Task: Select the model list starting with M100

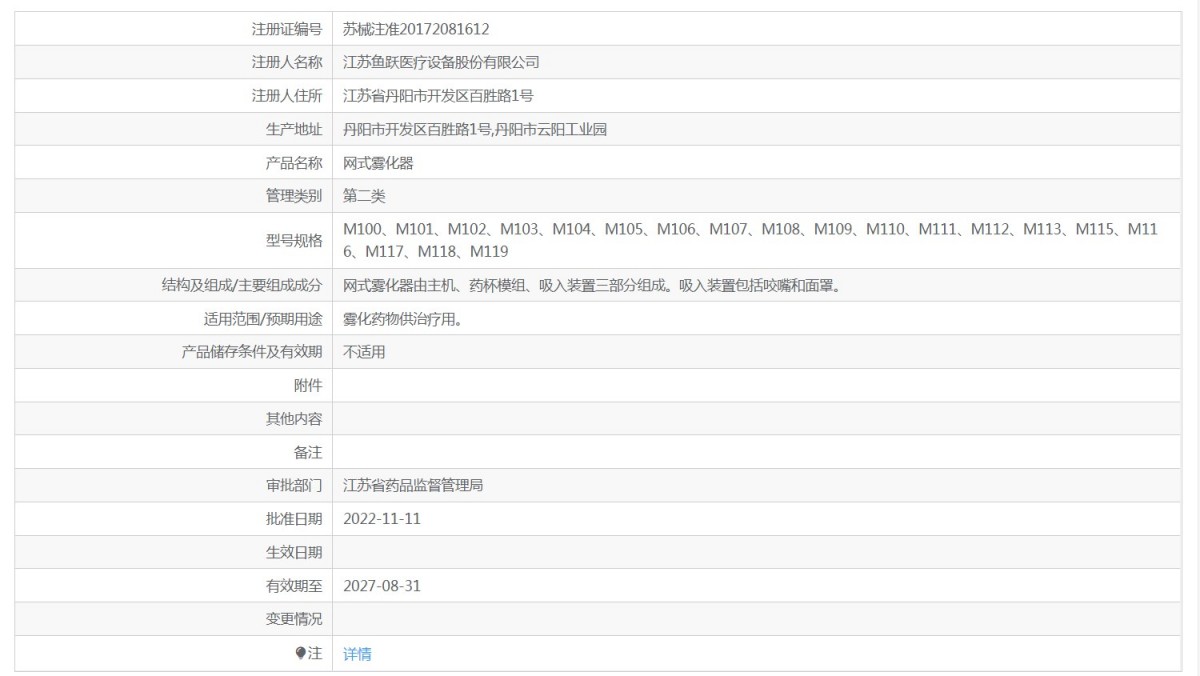Action: 750,240
